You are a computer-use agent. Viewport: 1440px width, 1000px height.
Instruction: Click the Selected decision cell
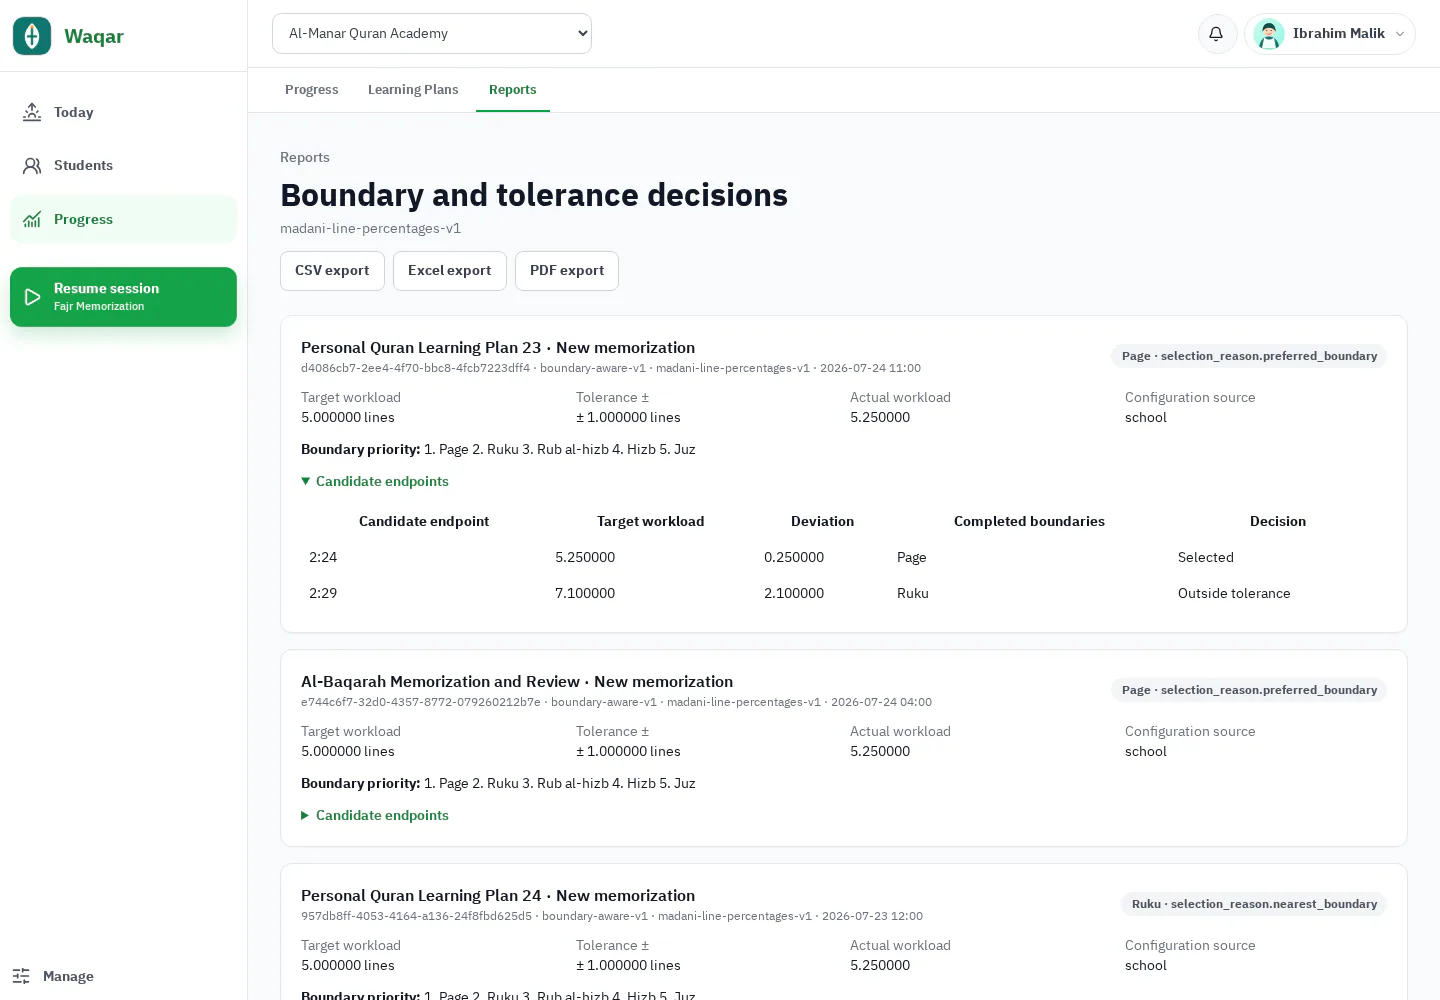(x=1206, y=557)
